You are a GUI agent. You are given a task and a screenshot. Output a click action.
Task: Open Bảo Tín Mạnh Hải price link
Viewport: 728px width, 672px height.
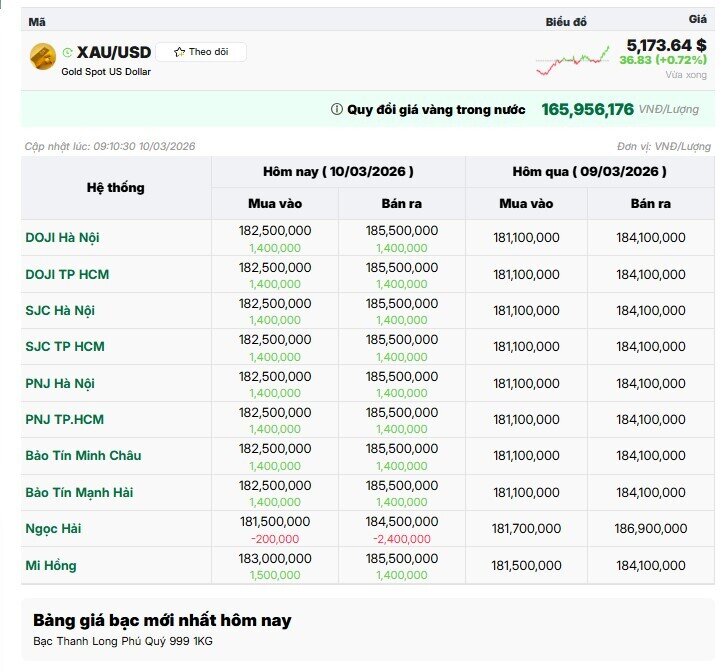tap(79, 492)
